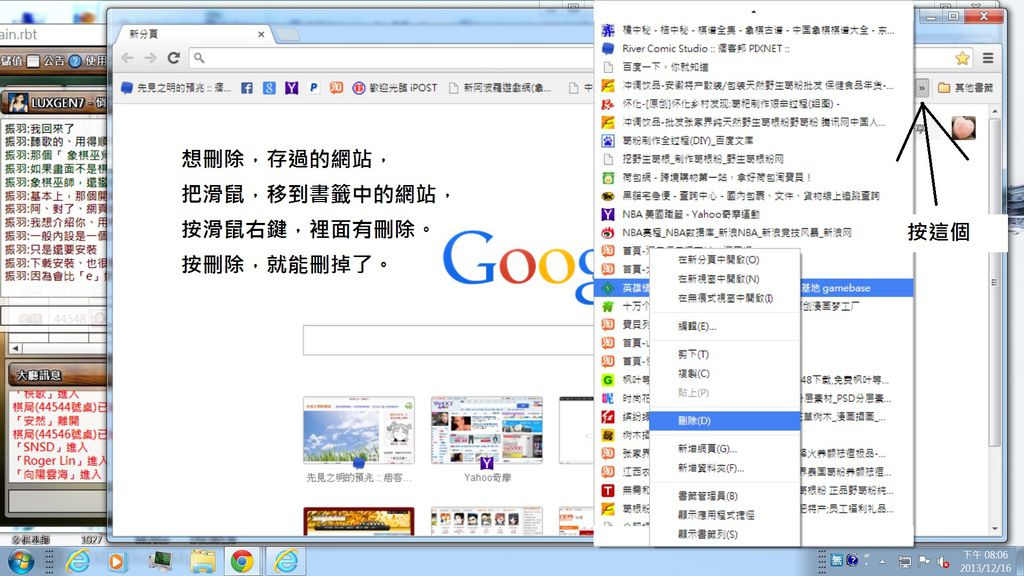1024x576 pixels.
Task: Expand the bookmarks overflow chevron »
Action: click(x=921, y=88)
